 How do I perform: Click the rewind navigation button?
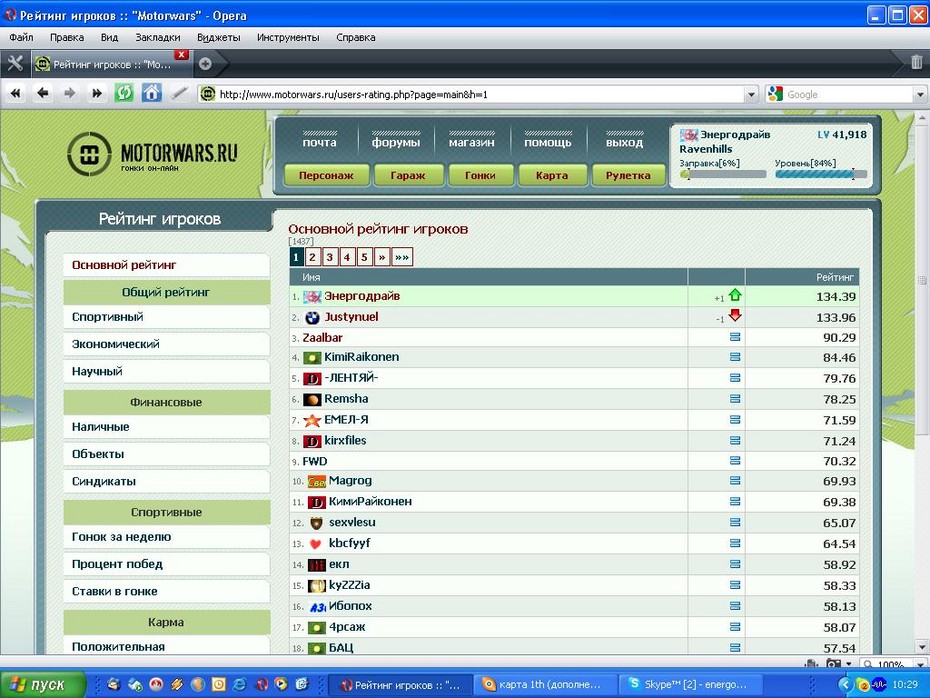coord(15,93)
